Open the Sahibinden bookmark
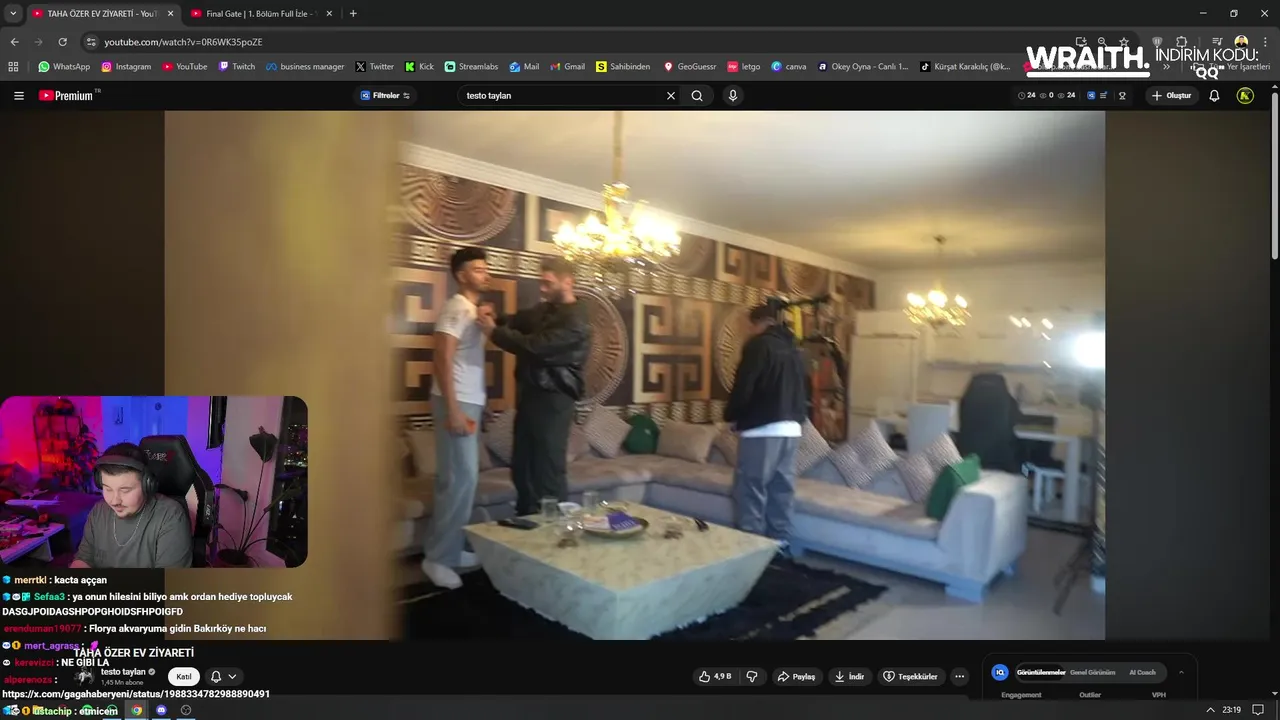The height and width of the screenshot is (720, 1280). [623, 67]
